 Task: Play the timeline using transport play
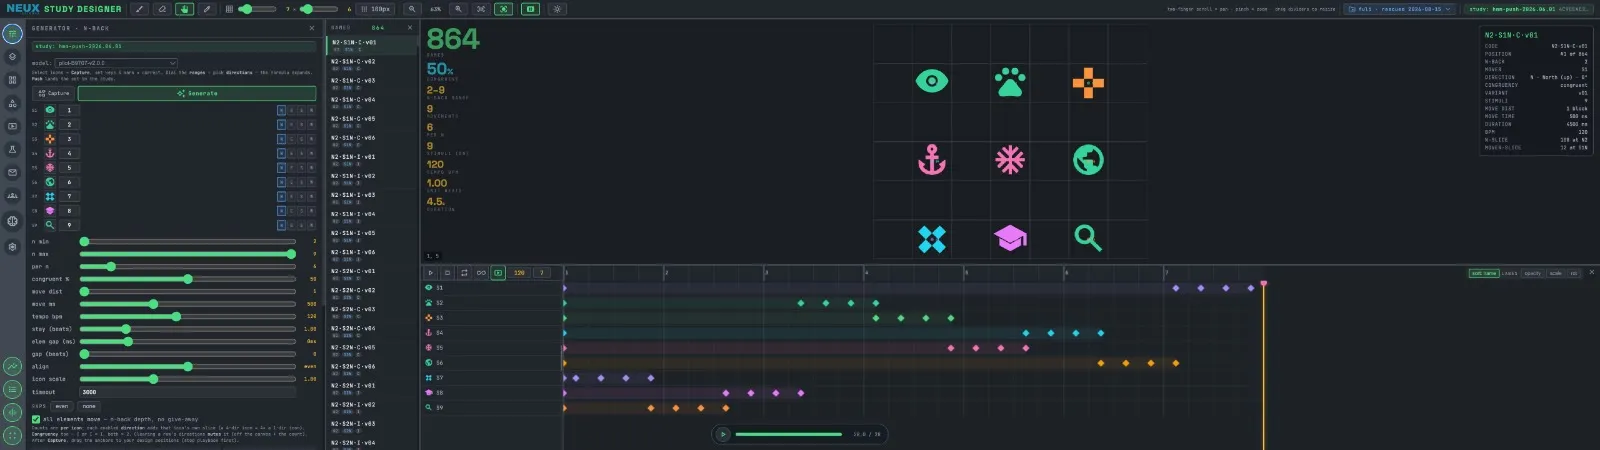point(431,272)
